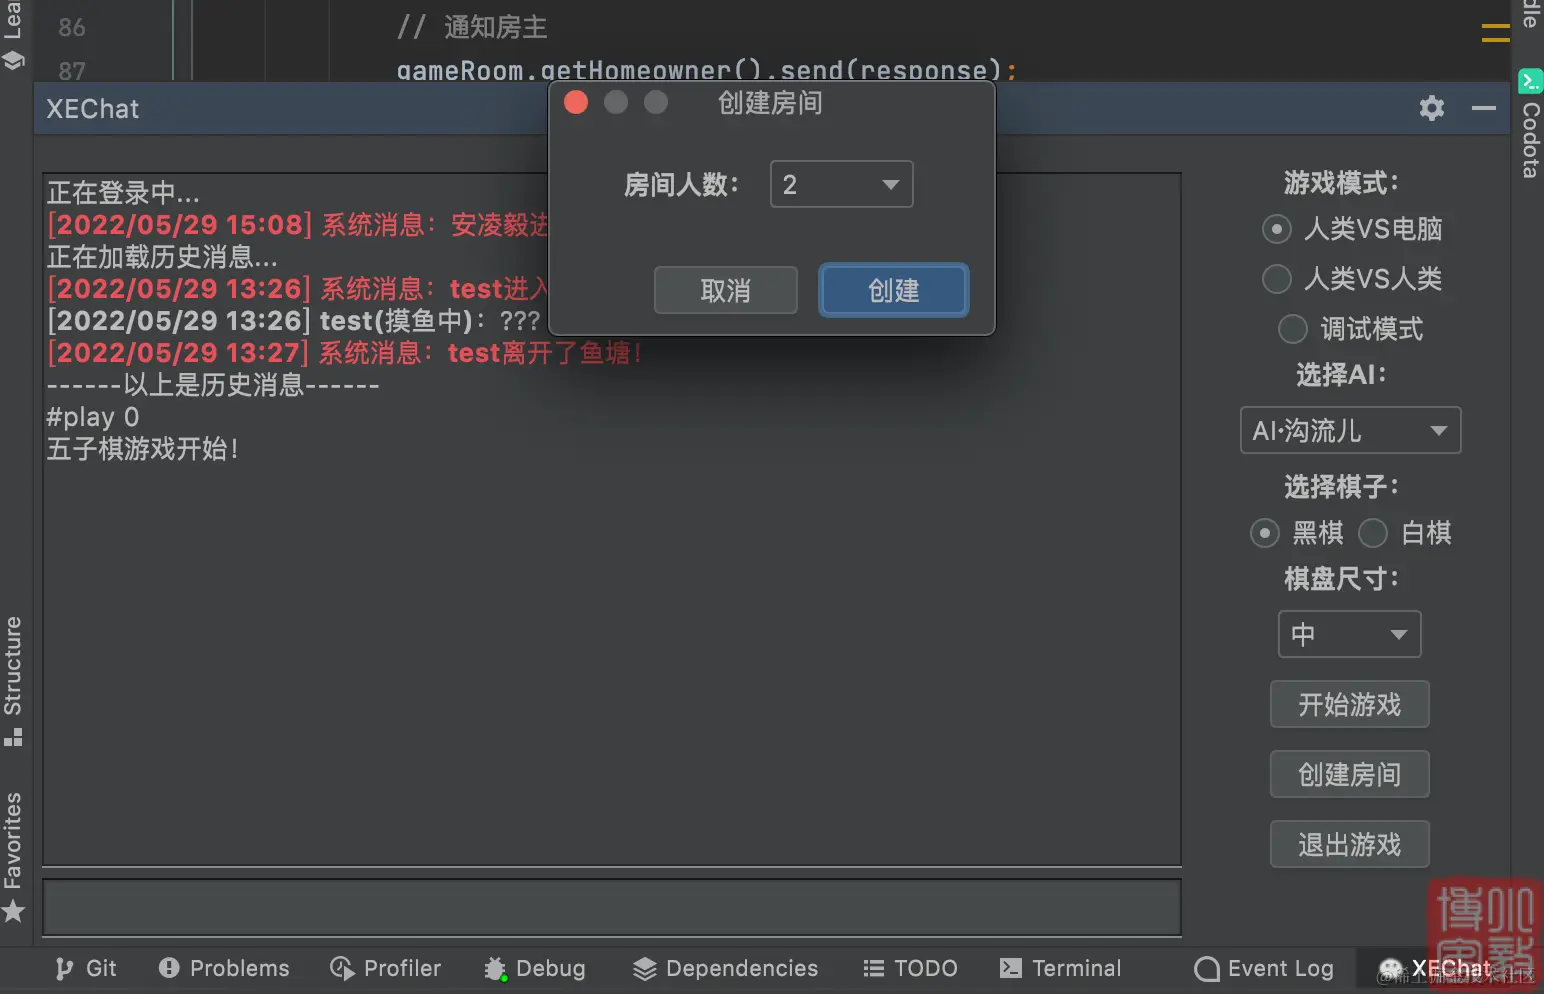Screen dimensions: 1544x994
Task: Focus the chat message input field
Action: click(x=612, y=907)
